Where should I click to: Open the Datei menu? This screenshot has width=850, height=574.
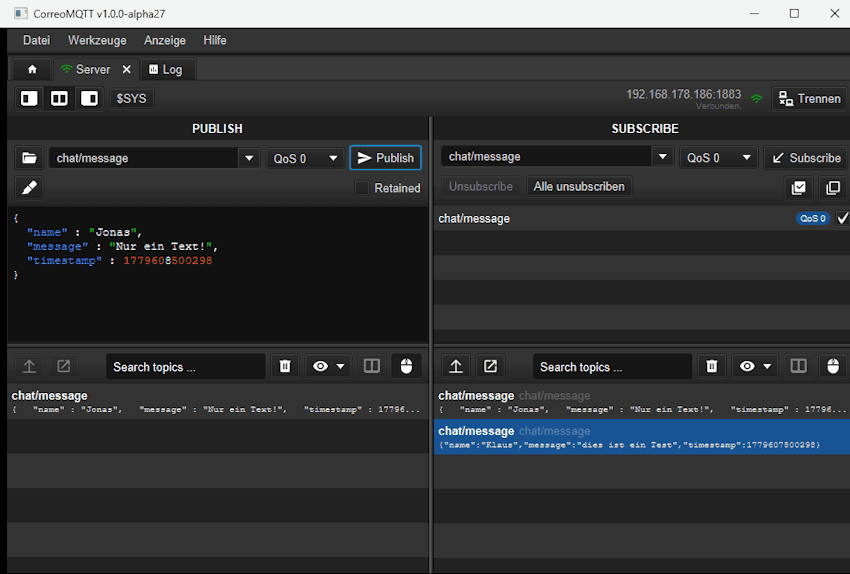click(x=36, y=40)
